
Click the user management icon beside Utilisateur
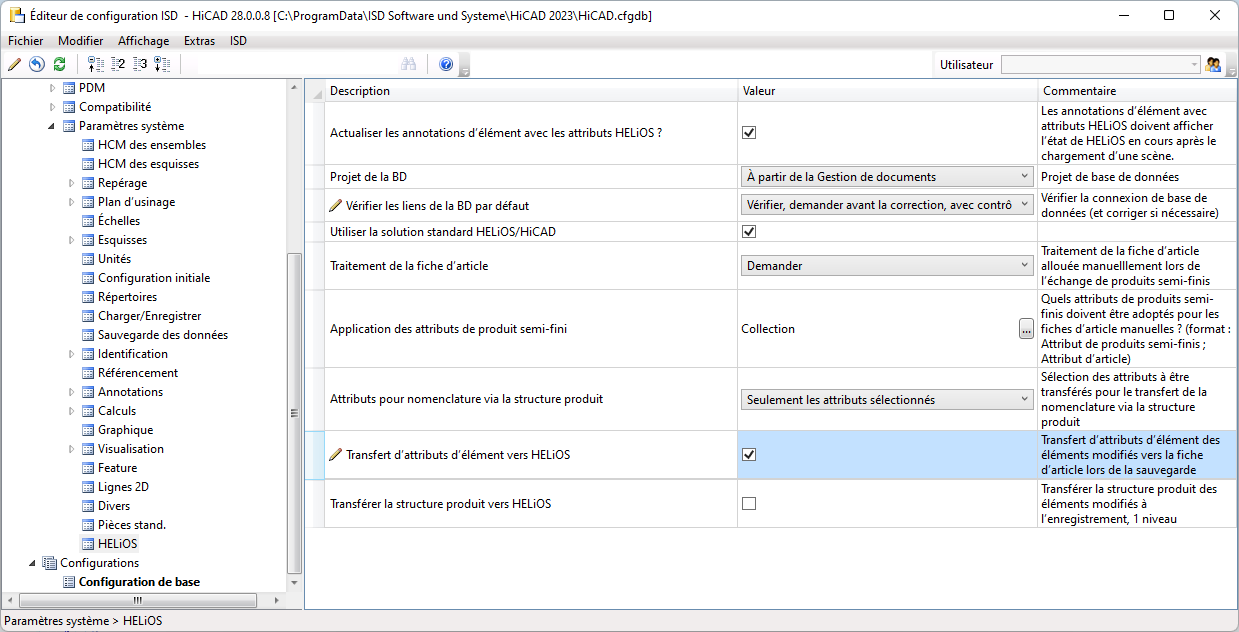click(1214, 64)
